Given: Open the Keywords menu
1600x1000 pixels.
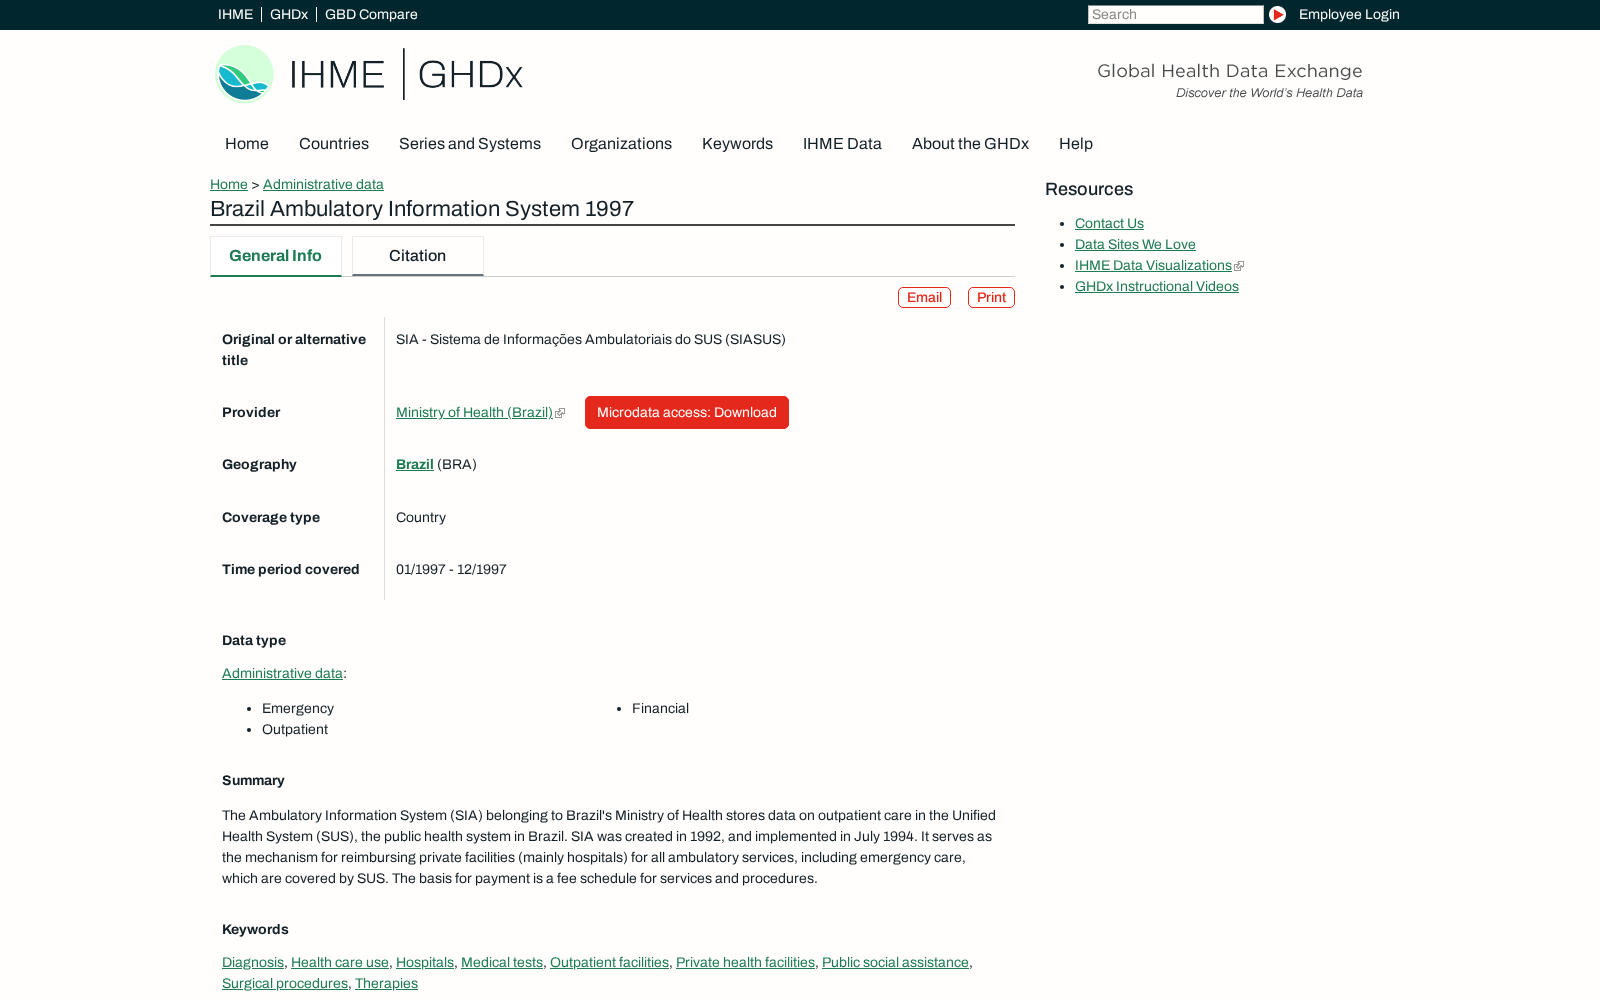Looking at the screenshot, I should 737,143.
